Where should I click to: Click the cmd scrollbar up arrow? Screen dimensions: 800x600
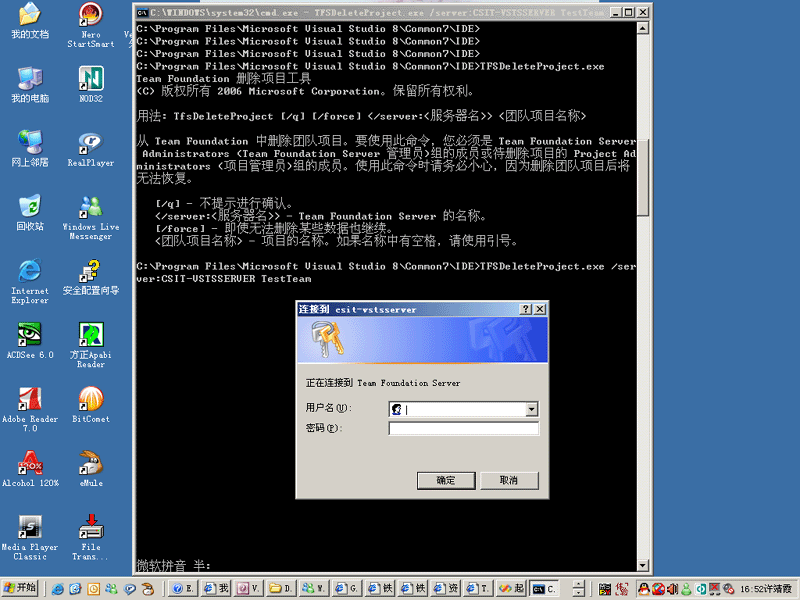point(643,28)
